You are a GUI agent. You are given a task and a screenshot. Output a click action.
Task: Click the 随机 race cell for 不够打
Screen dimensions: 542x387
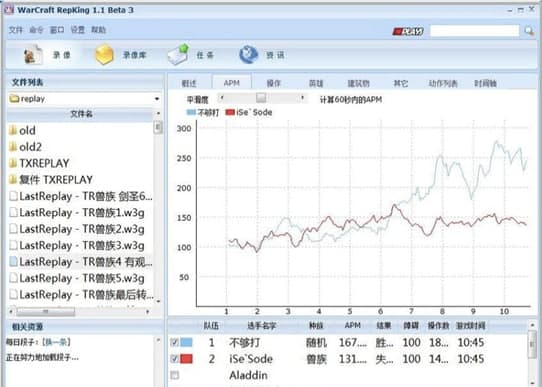coord(316,342)
